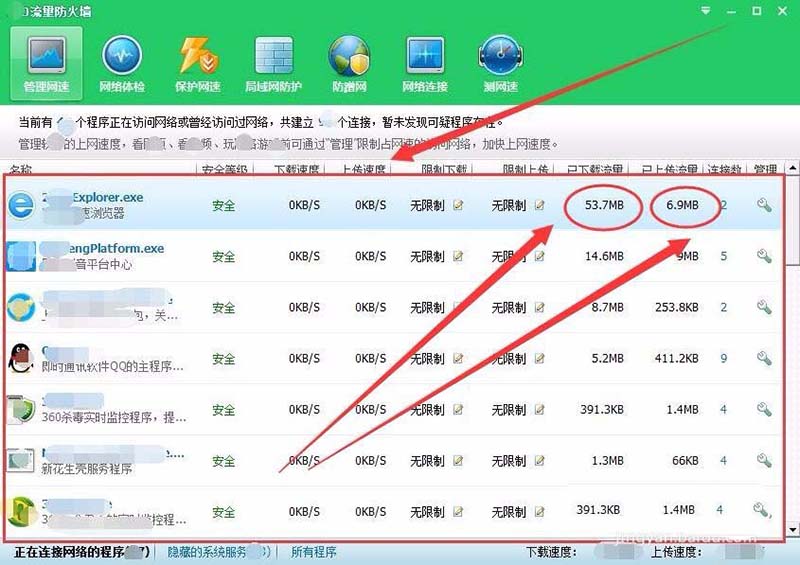Select 正在连接网络的程序 tab
Image resolution: width=800 pixels, height=565 pixels.
coord(80,552)
